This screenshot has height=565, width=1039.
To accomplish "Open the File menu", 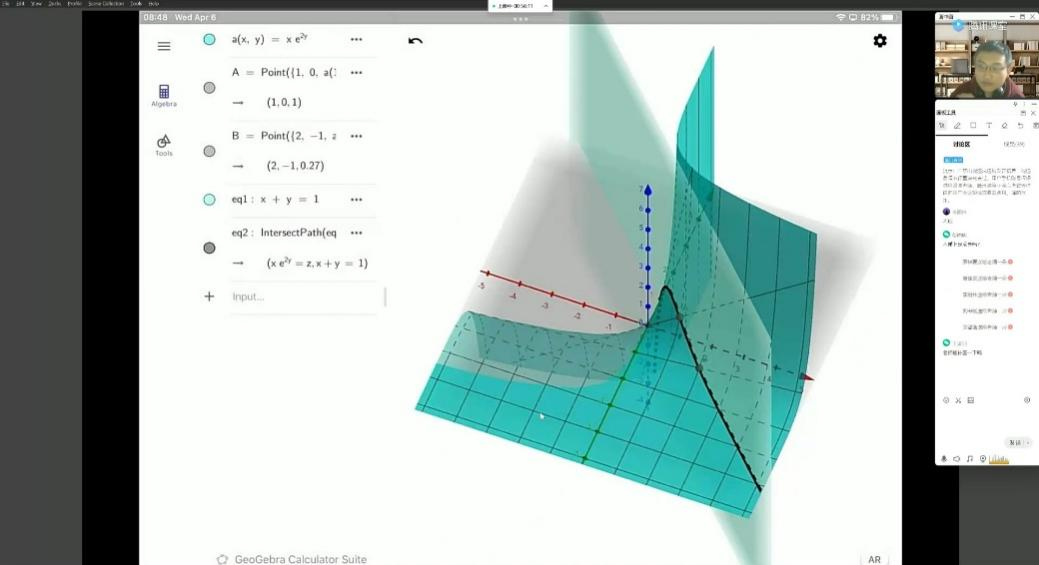I will point(6,4).
